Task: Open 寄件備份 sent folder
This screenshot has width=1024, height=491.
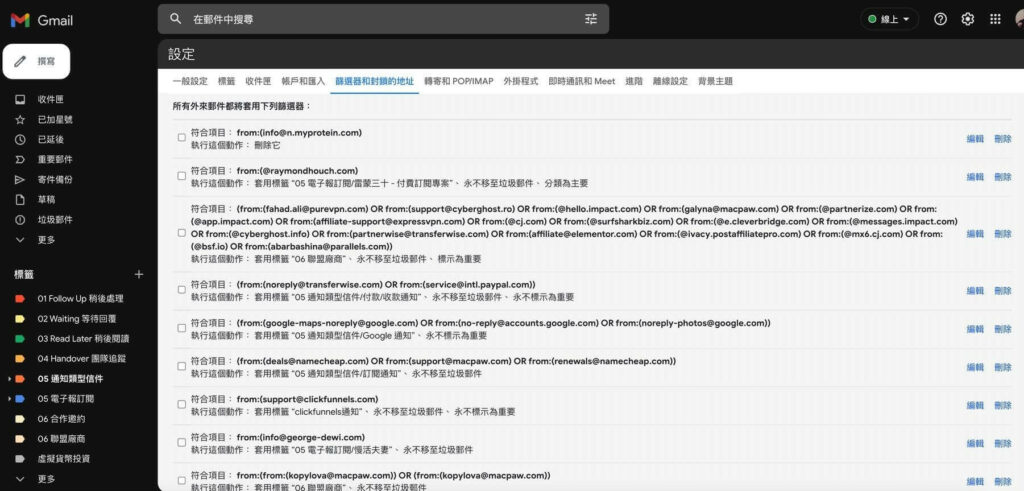Action: click(x=55, y=180)
